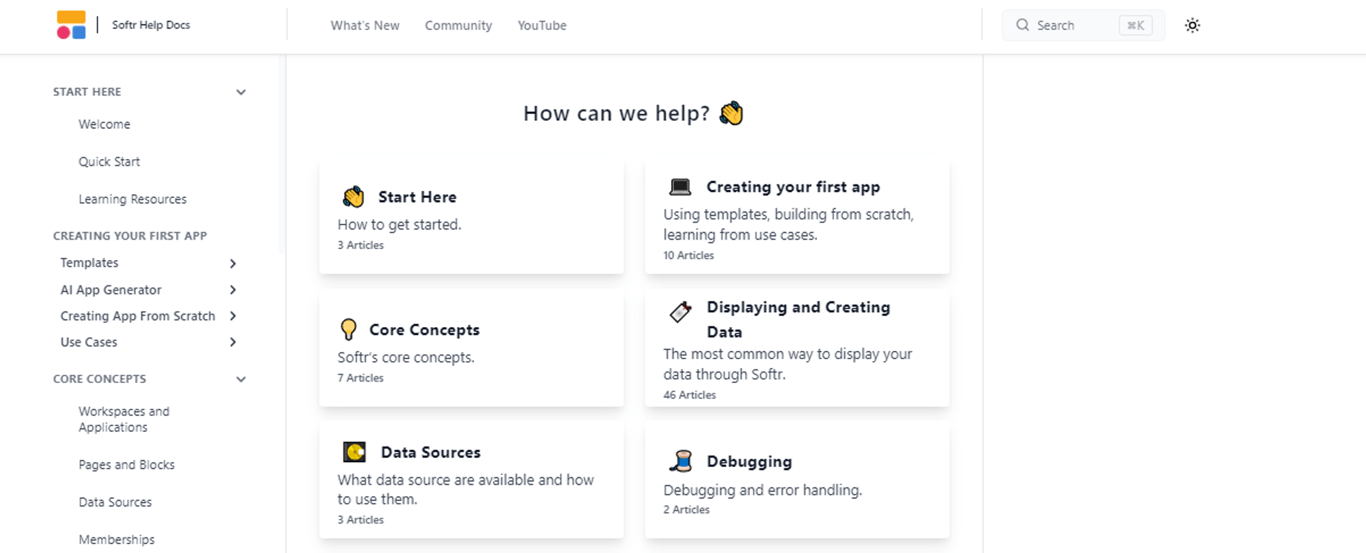Click the pencil icon on Displaying and Creating Data
The image size is (1366, 553).
point(680,311)
